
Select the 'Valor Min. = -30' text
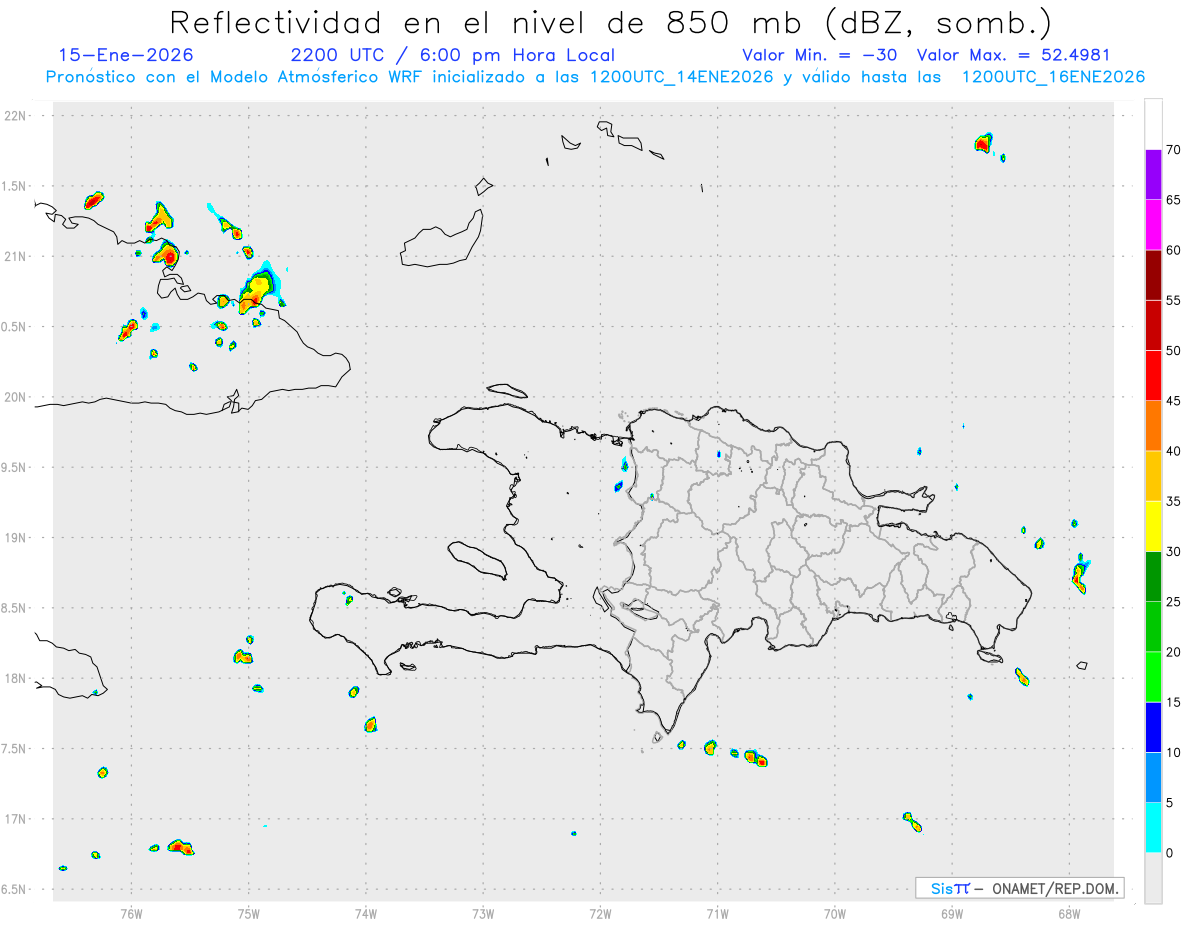[x=820, y=55]
